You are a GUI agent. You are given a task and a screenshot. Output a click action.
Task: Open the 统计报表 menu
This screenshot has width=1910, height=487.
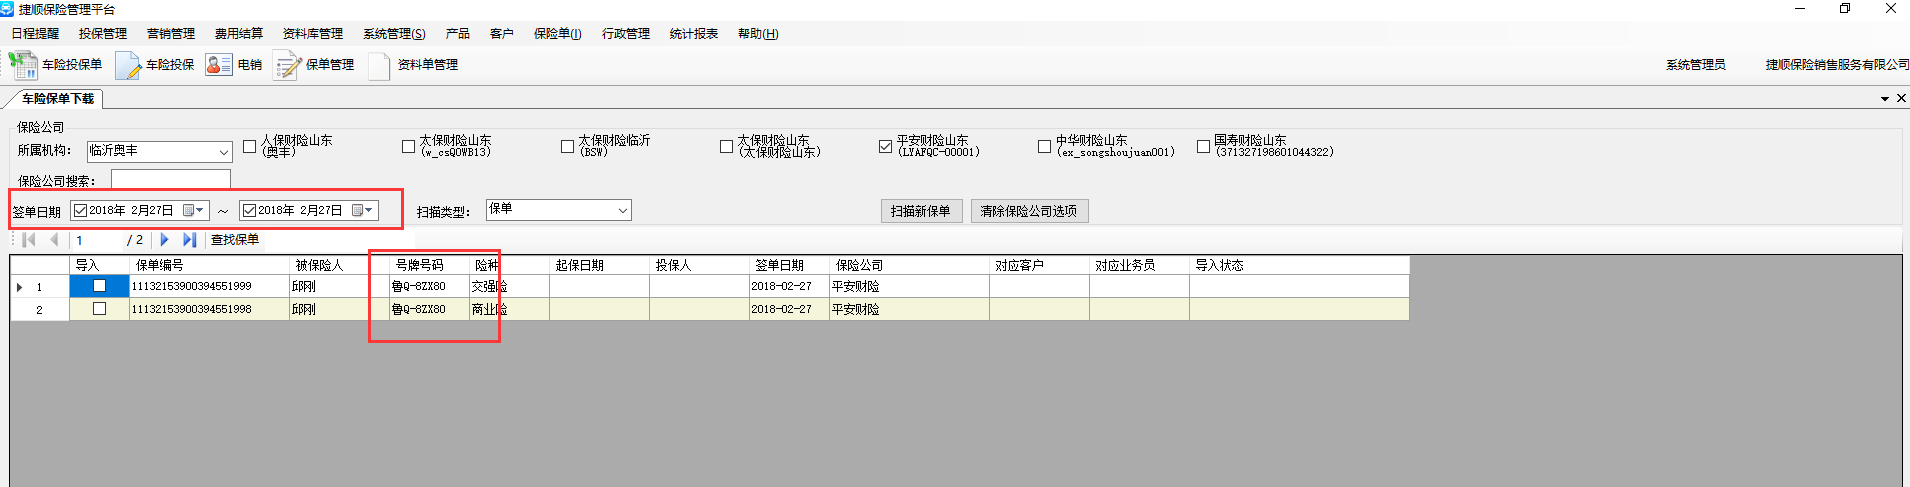coord(694,34)
